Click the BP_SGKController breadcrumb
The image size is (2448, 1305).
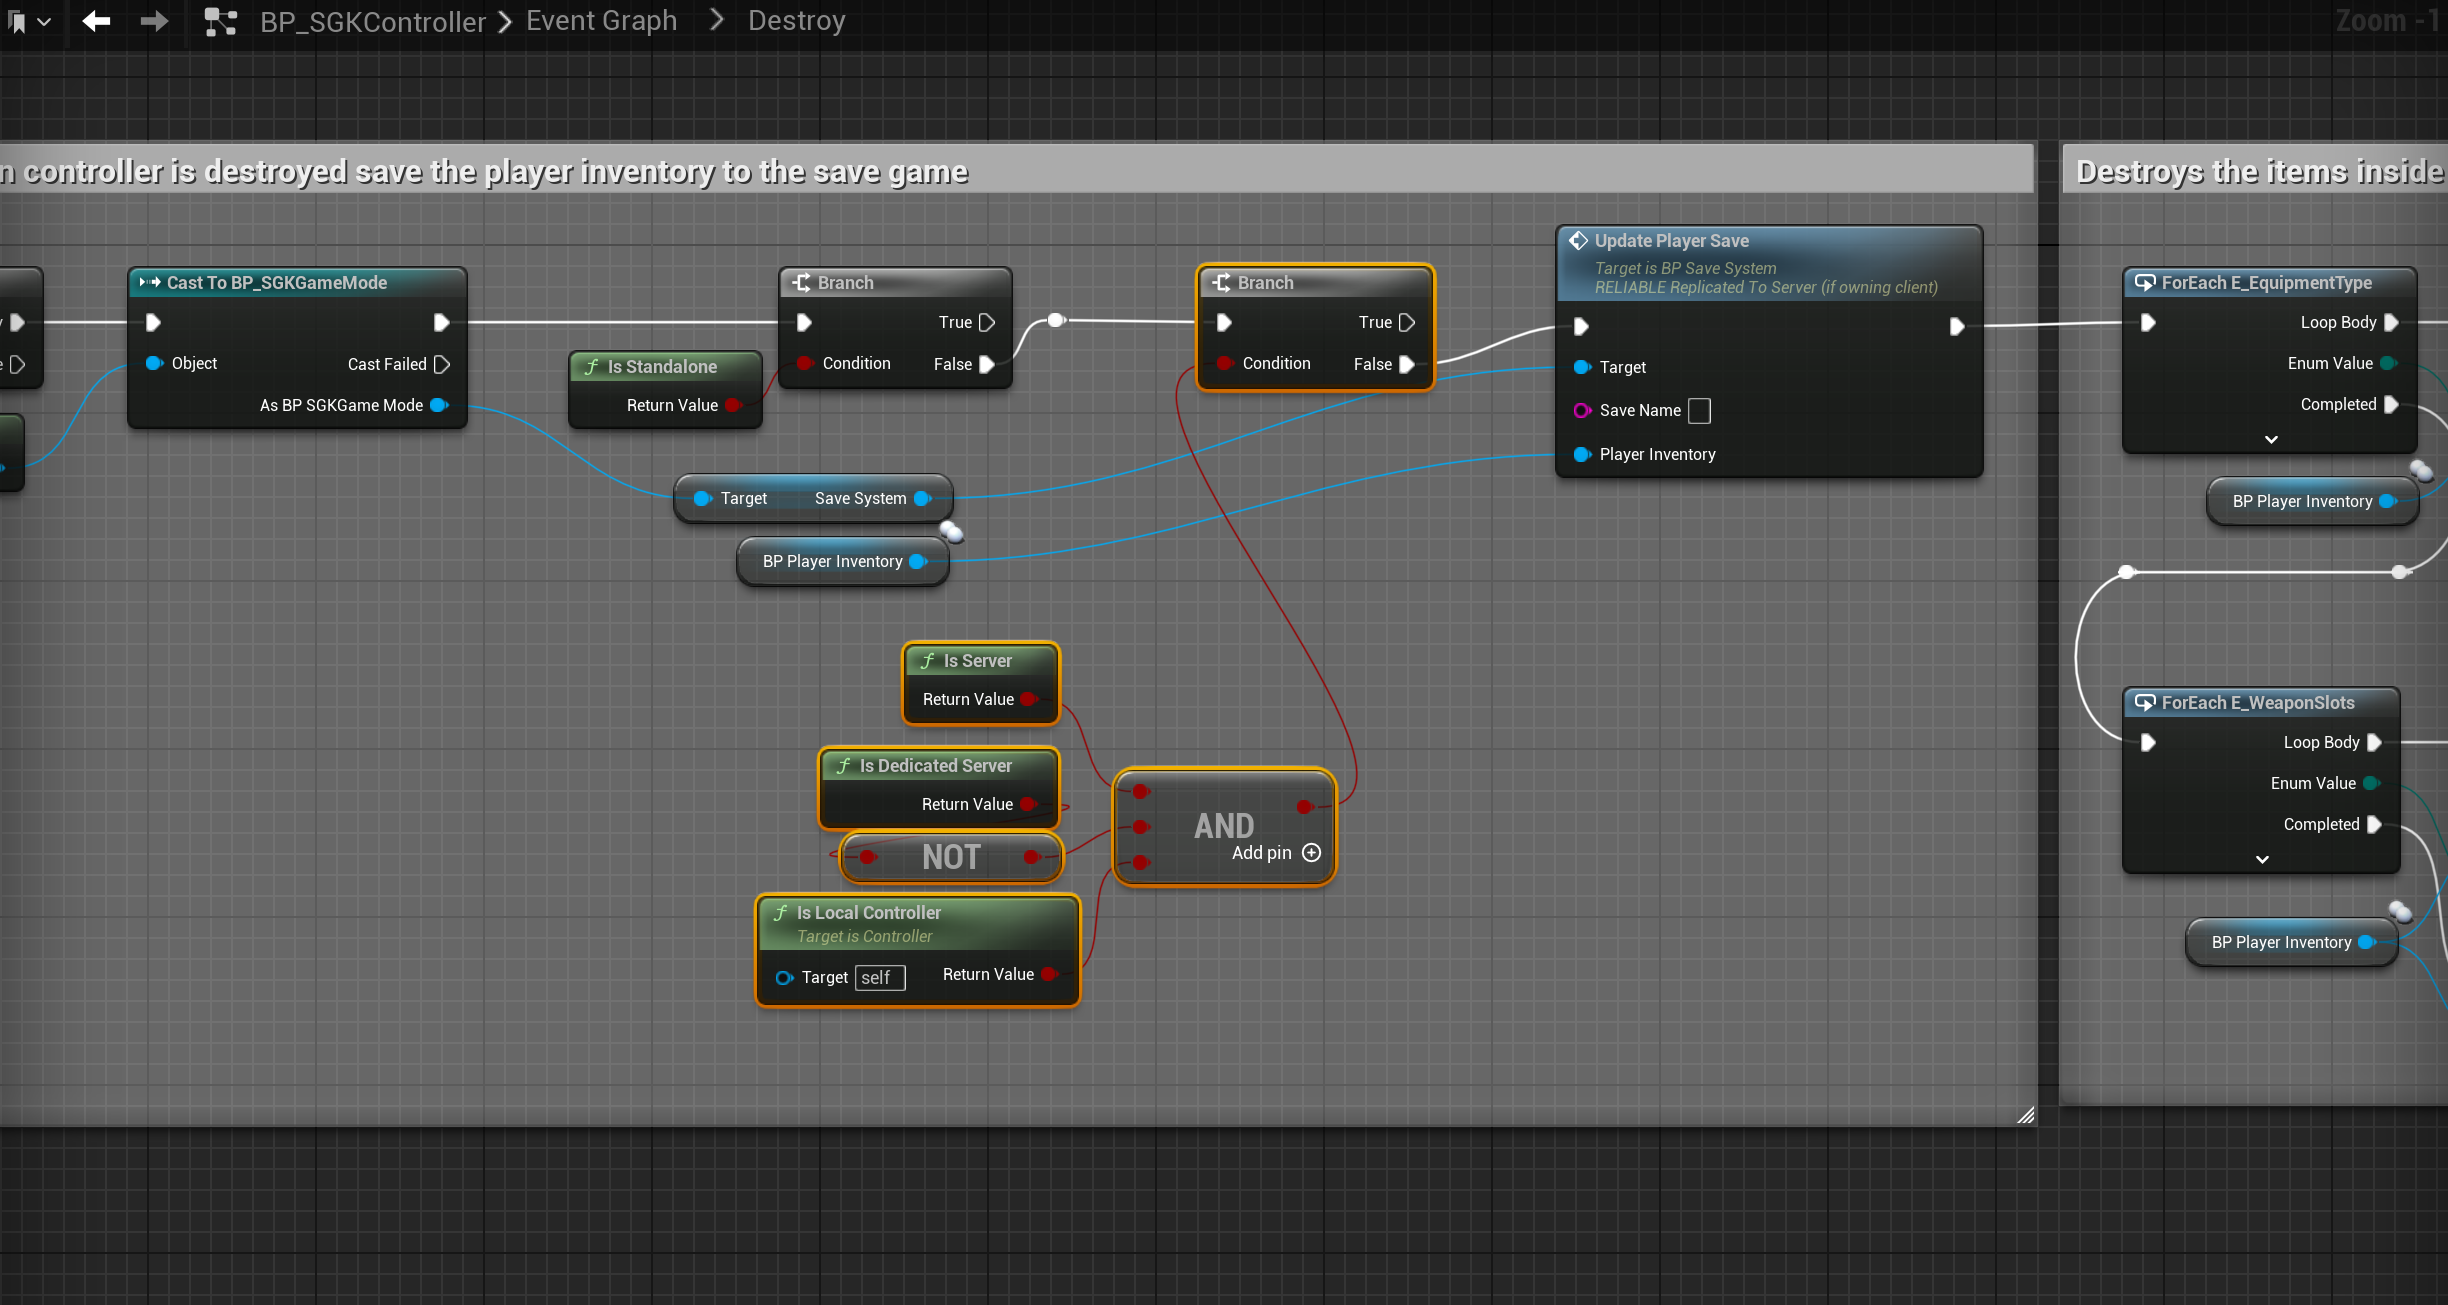pyautogui.click(x=372, y=20)
